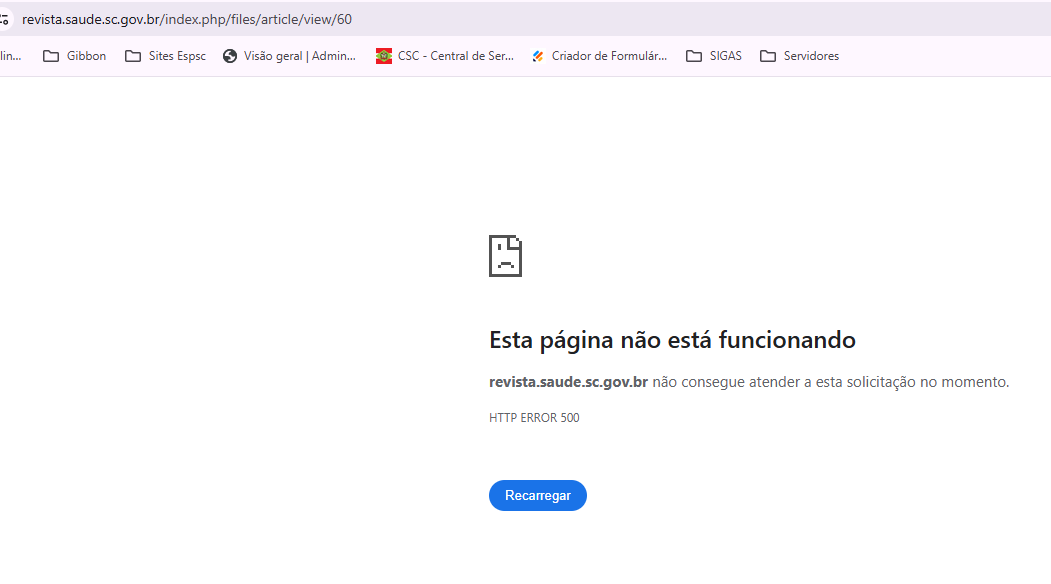
Task: Click the sad page error icon
Action: [505, 256]
